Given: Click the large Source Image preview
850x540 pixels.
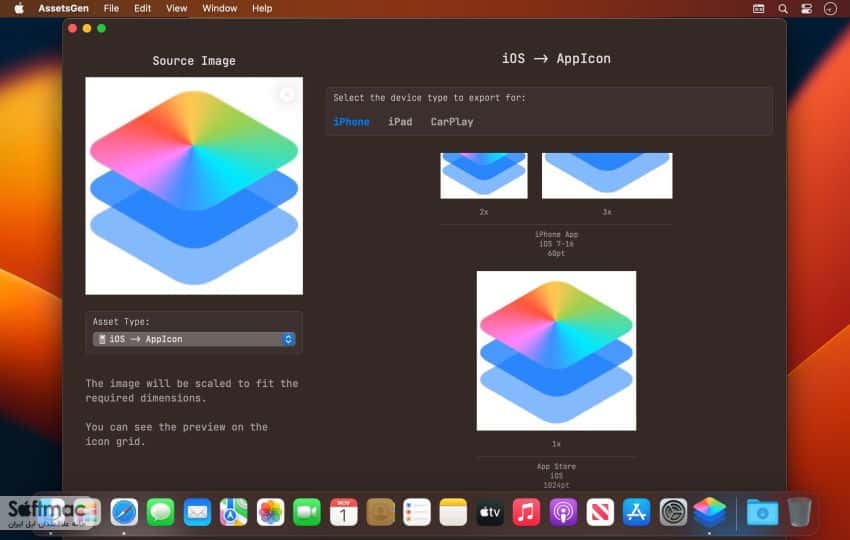Looking at the screenshot, I should coord(194,186).
